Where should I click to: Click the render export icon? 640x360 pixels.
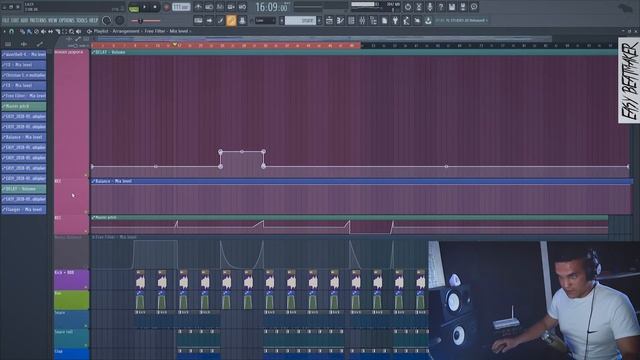tap(463, 7)
